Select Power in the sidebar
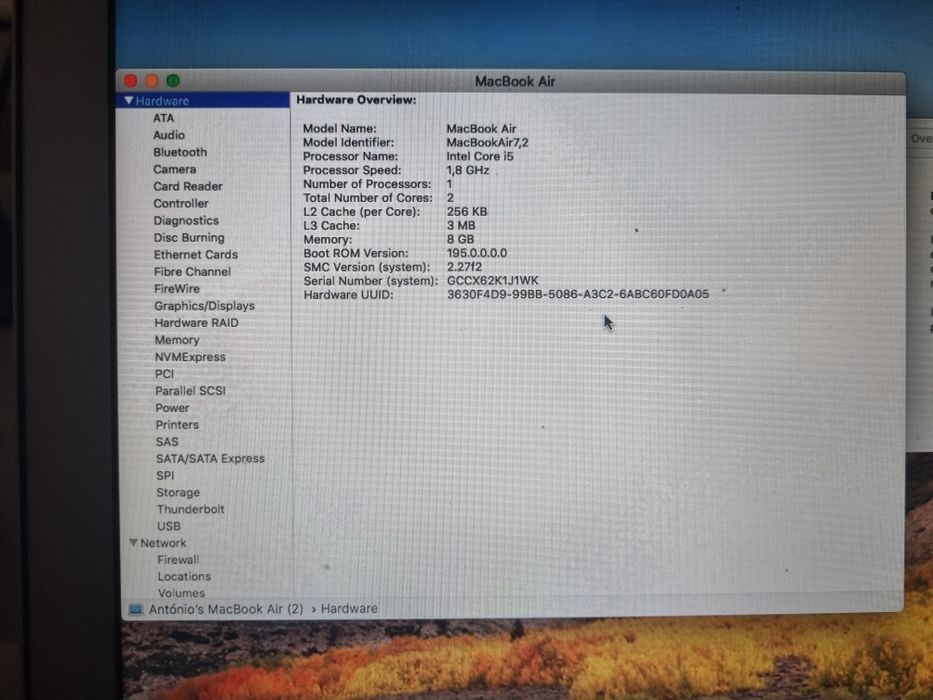 pyautogui.click(x=173, y=408)
